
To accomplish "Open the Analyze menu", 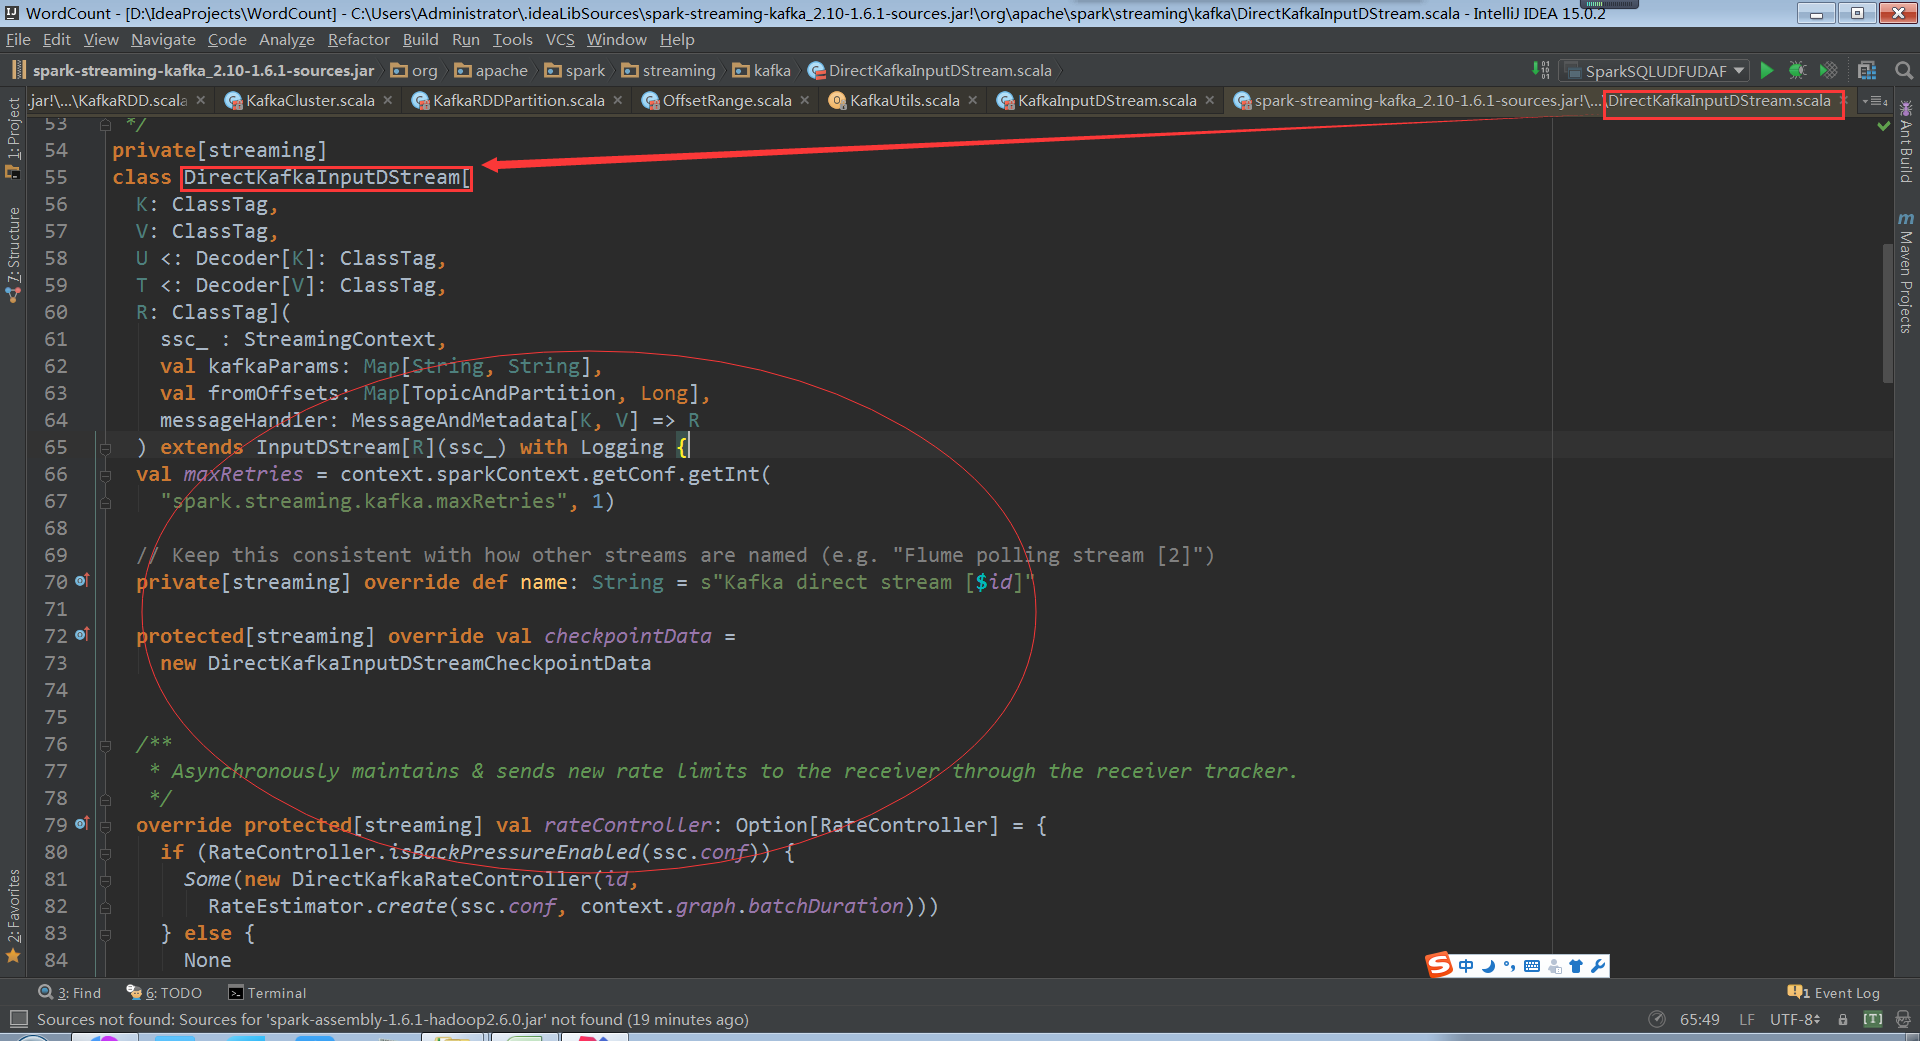I will [287, 39].
